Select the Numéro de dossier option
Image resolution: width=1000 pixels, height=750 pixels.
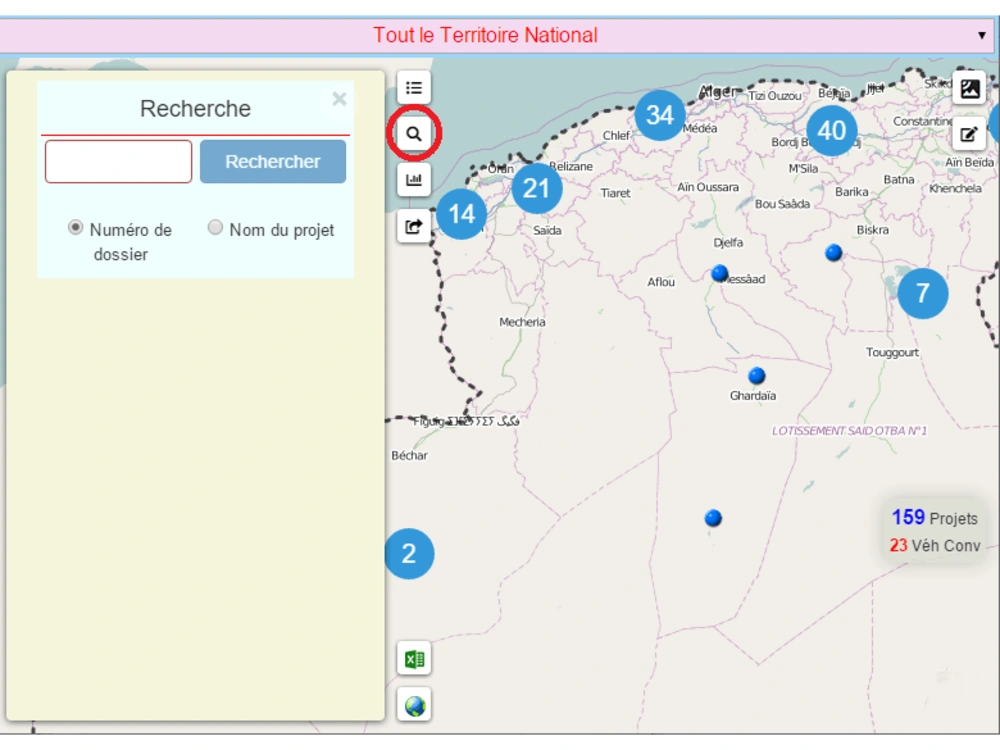[75, 228]
